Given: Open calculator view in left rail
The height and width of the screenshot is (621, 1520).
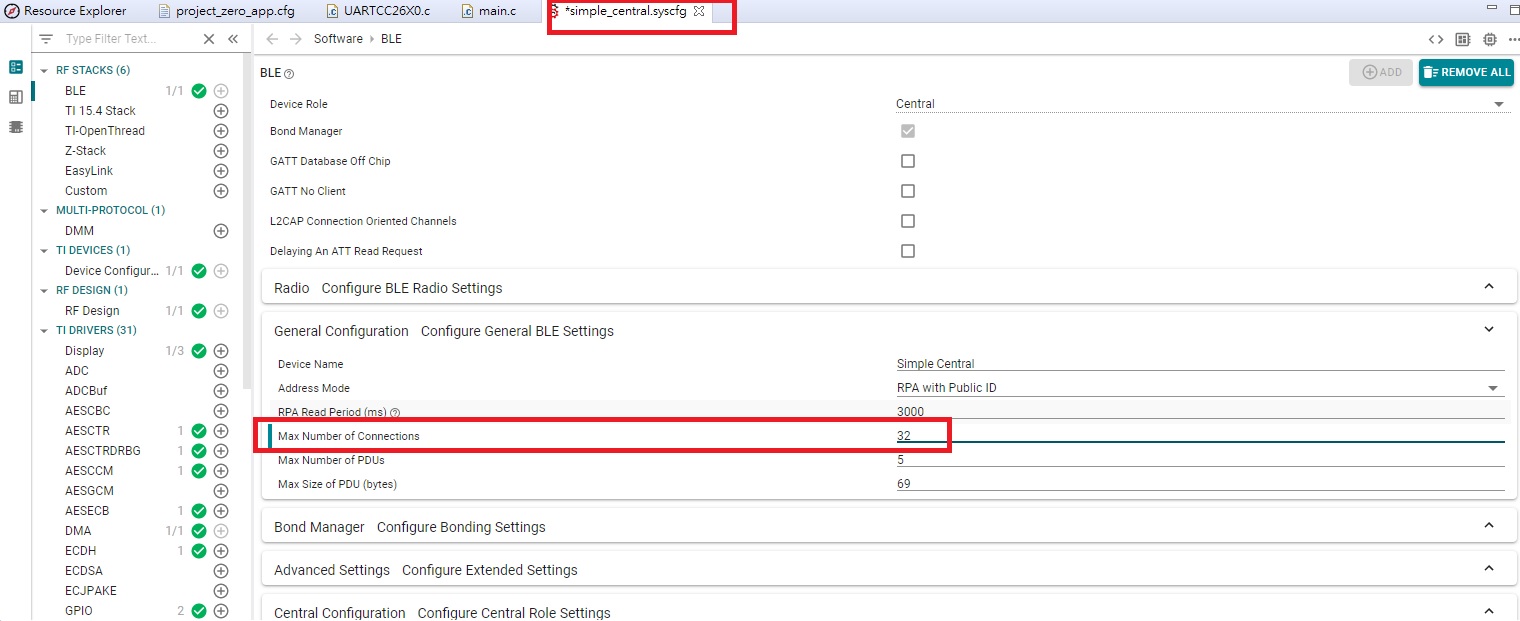Looking at the screenshot, I should [15, 97].
